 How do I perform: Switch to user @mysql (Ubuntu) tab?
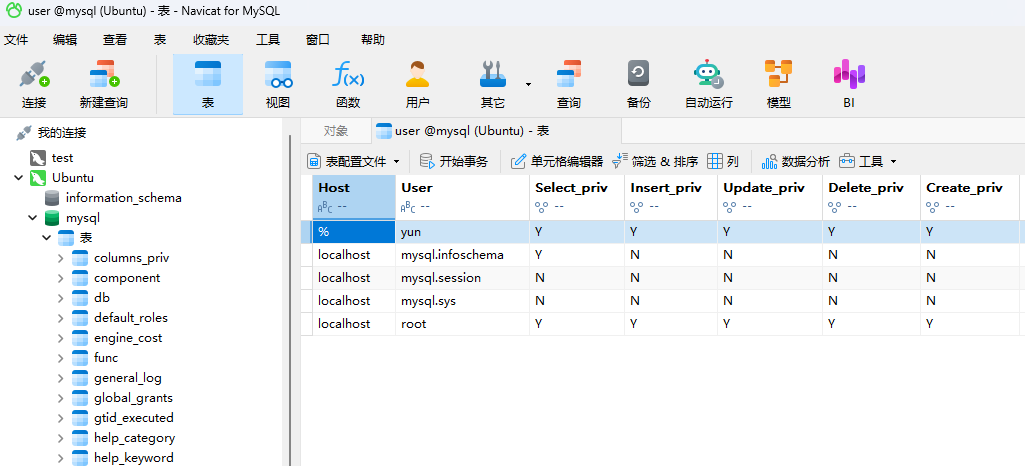click(x=496, y=131)
